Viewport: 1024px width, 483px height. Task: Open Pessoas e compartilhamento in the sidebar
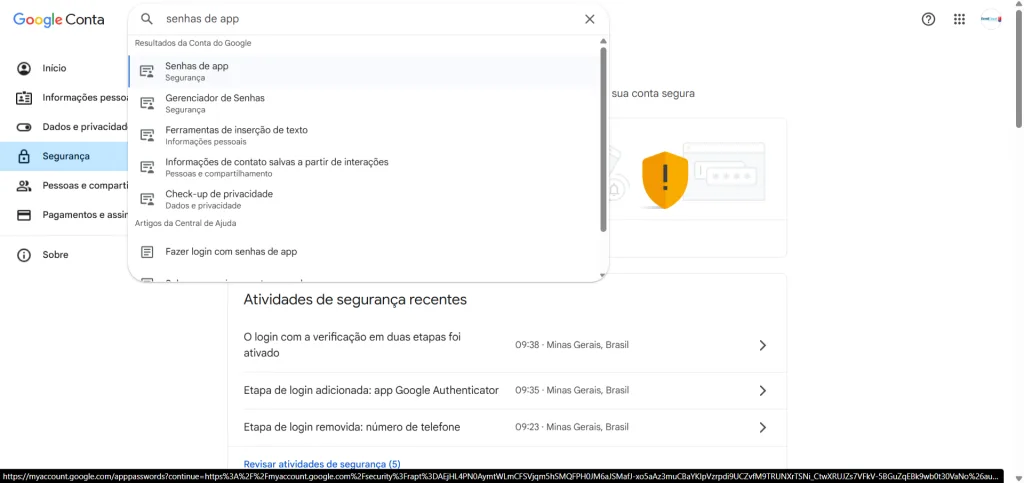pos(64,186)
